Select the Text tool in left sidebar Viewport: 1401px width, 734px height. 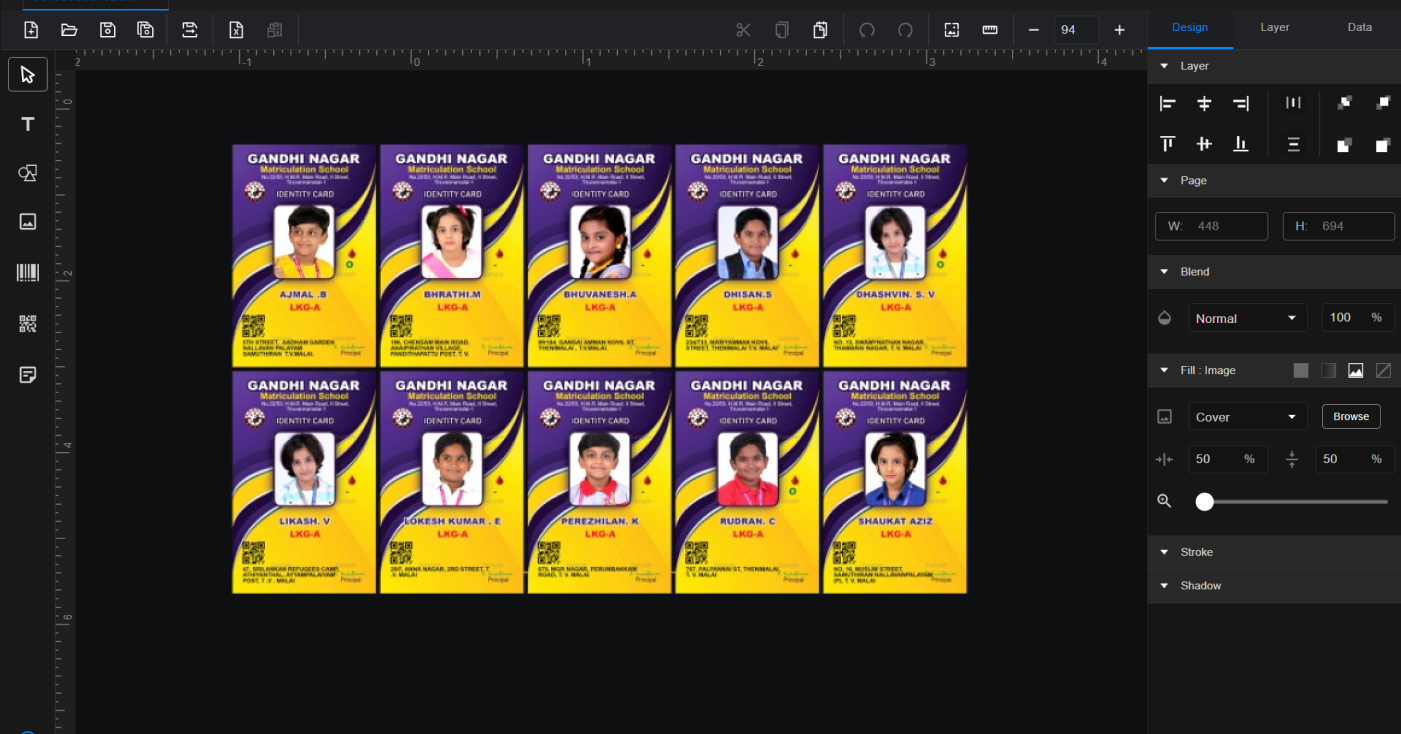point(28,124)
